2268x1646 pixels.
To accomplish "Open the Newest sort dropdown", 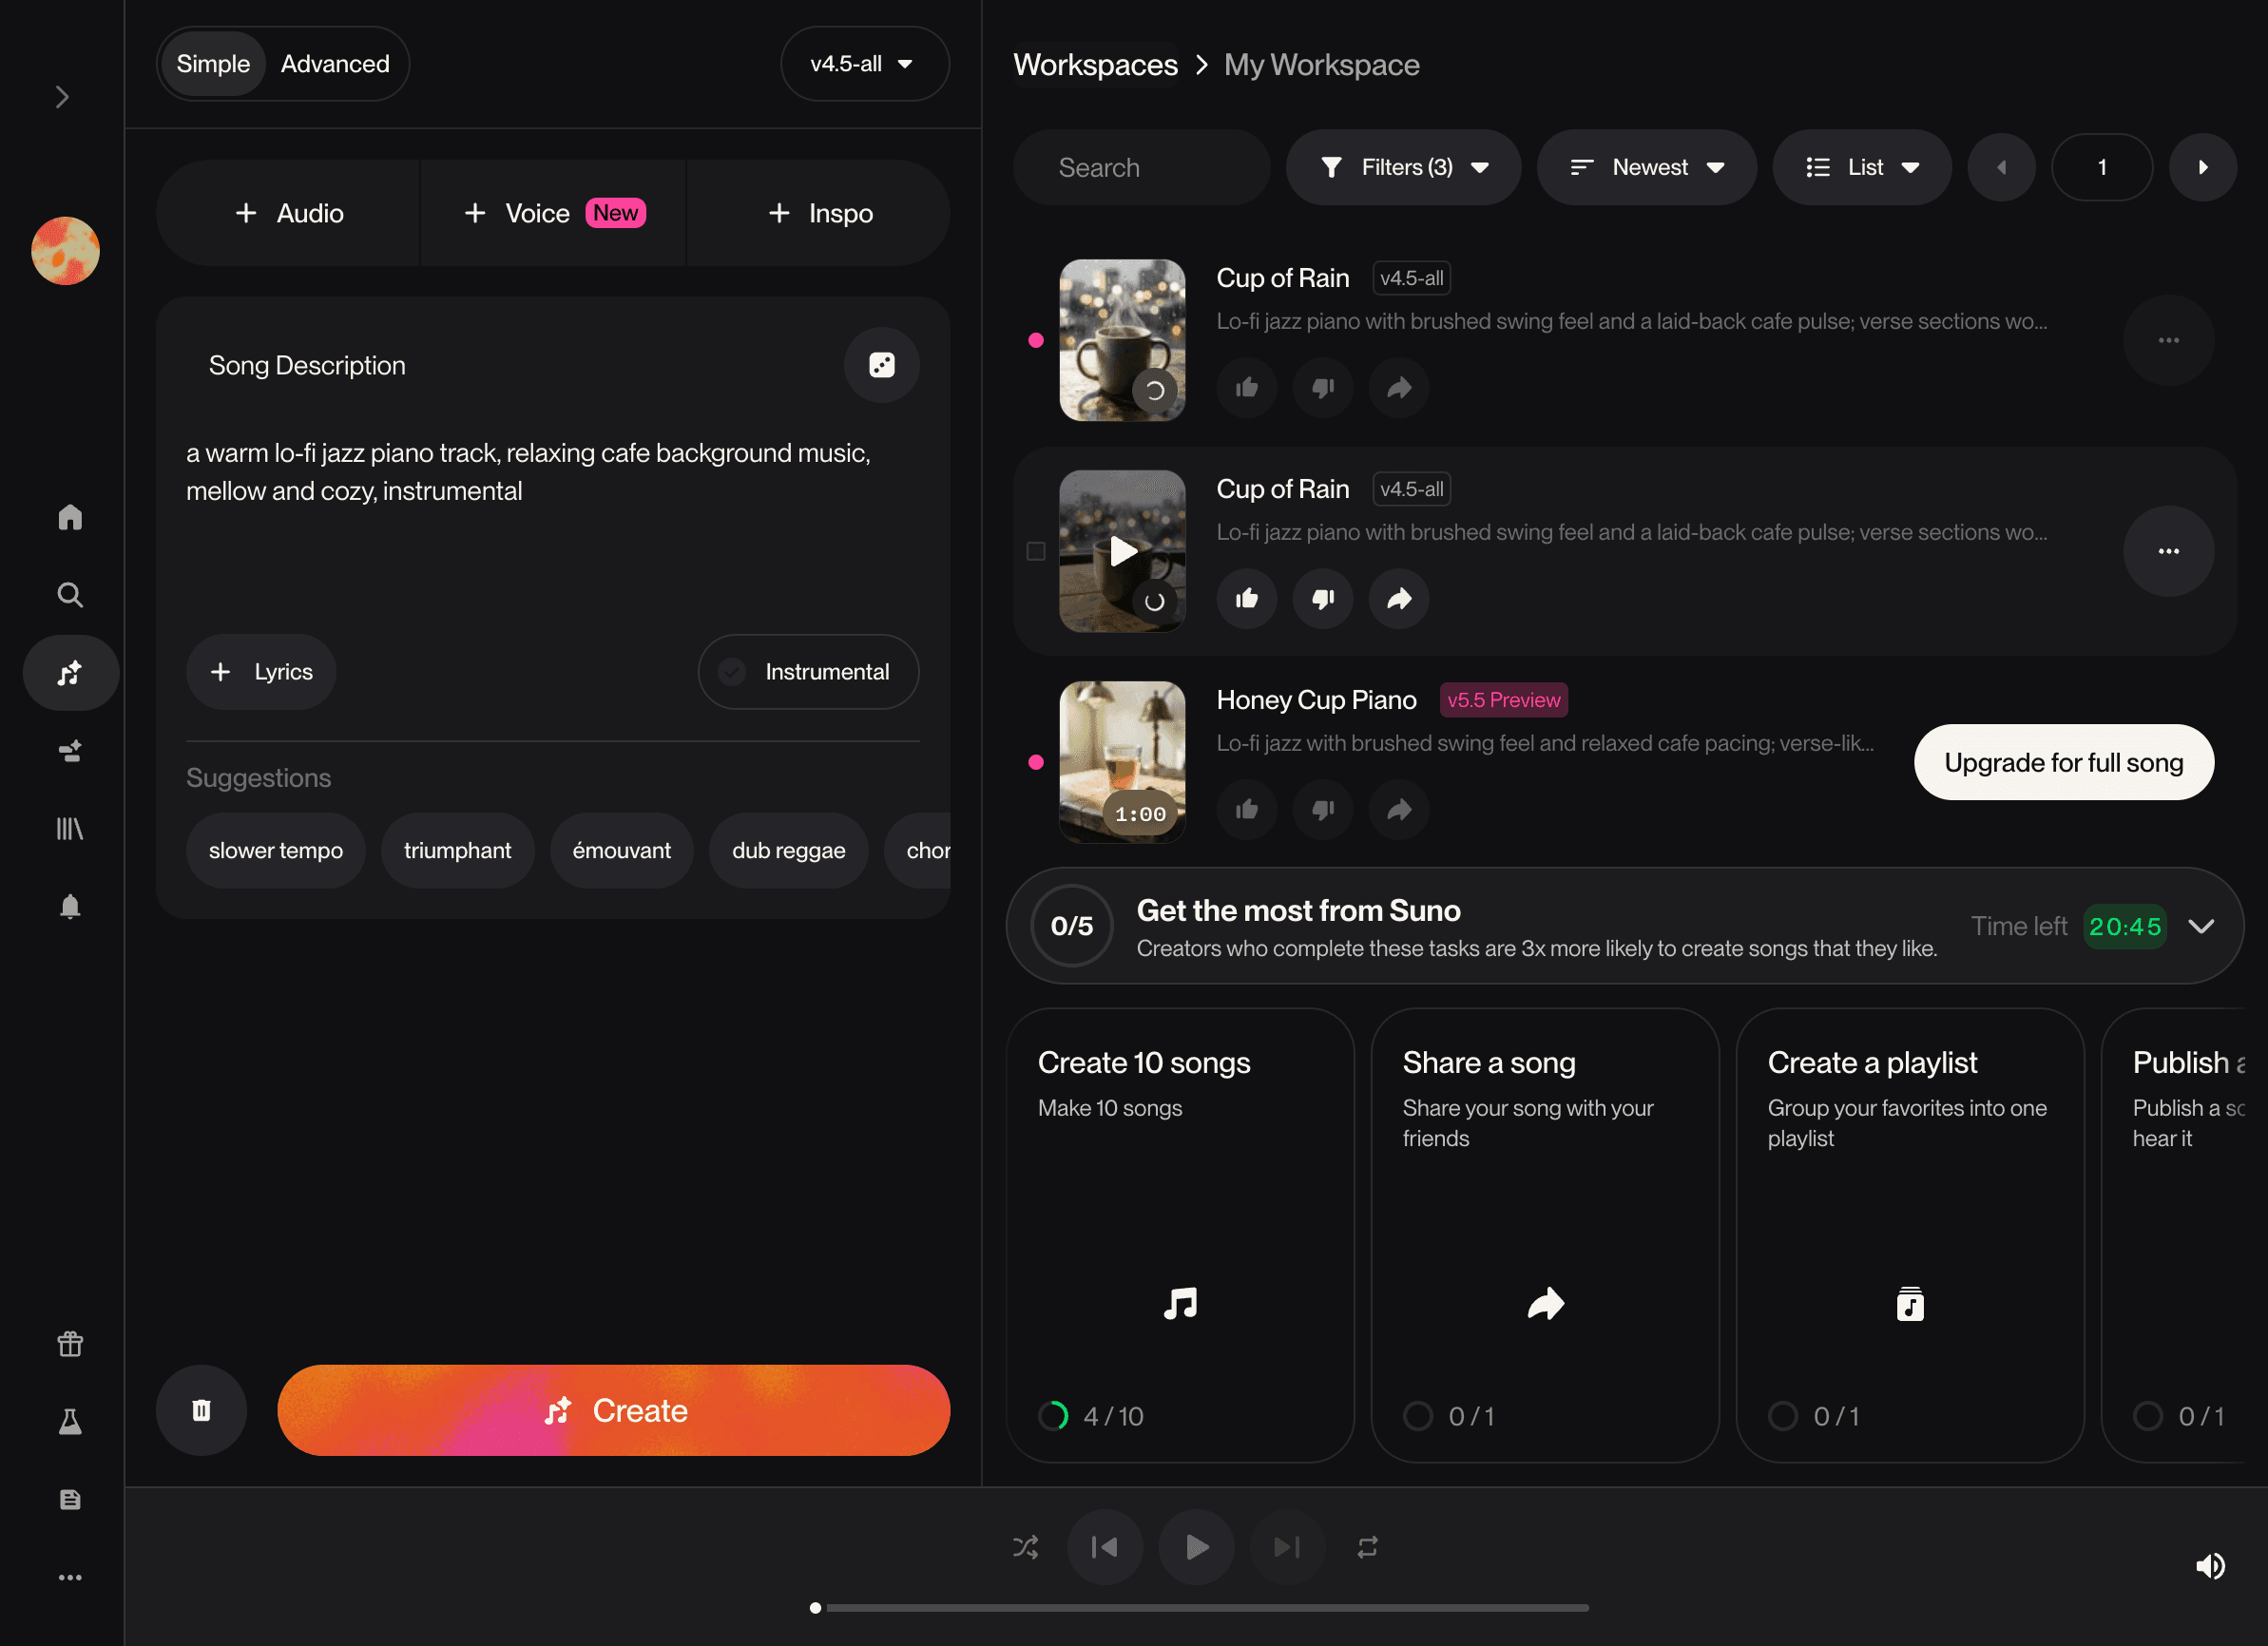I will point(1646,167).
